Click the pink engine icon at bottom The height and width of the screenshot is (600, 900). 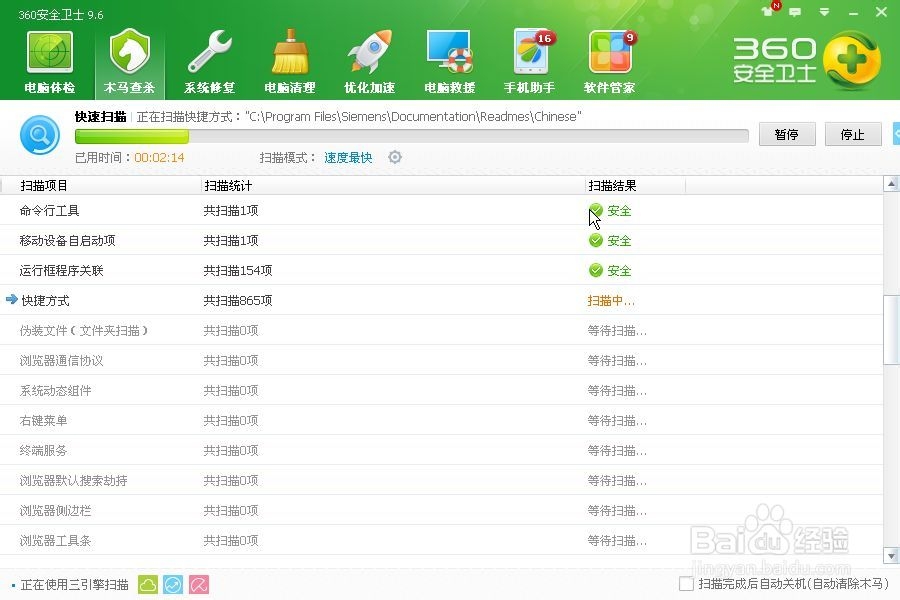pyautogui.click(x=199, y=584)
